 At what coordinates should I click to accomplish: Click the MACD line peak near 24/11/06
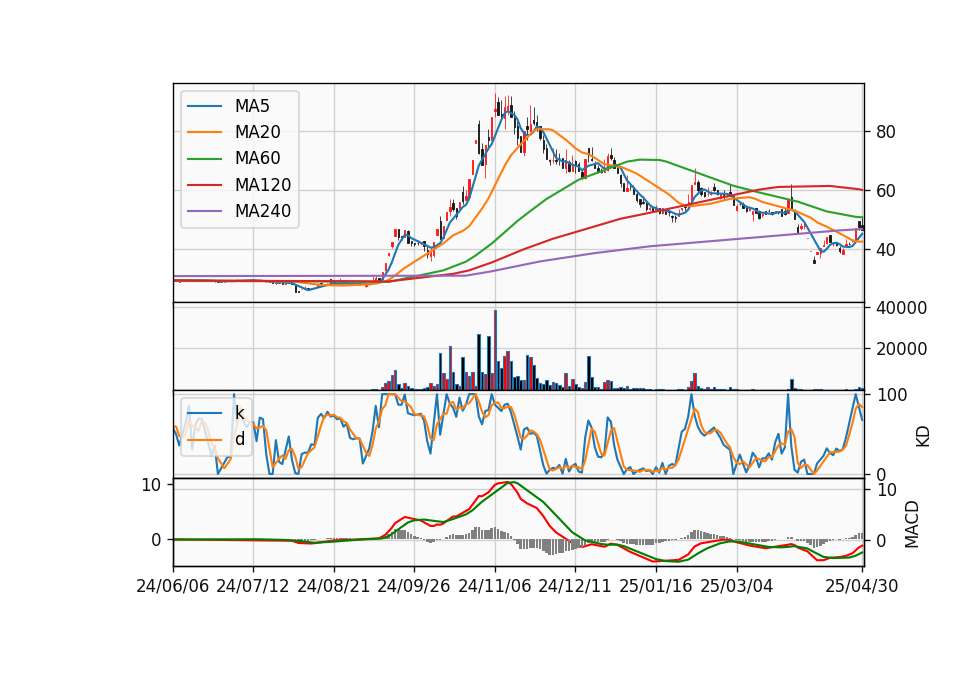507,482
